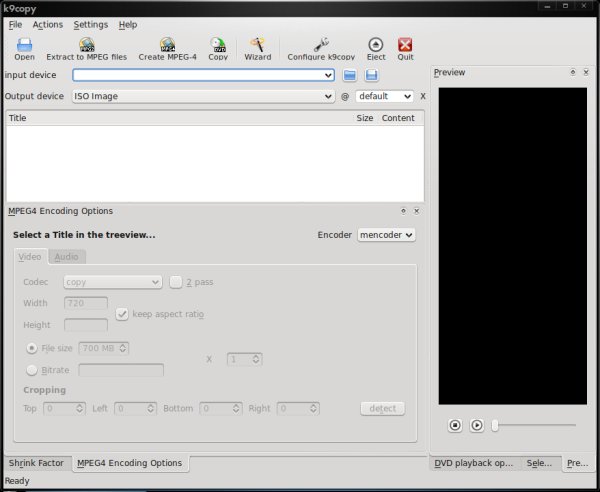
Task: Click the Size column header
Action: [x=364, y=118]
